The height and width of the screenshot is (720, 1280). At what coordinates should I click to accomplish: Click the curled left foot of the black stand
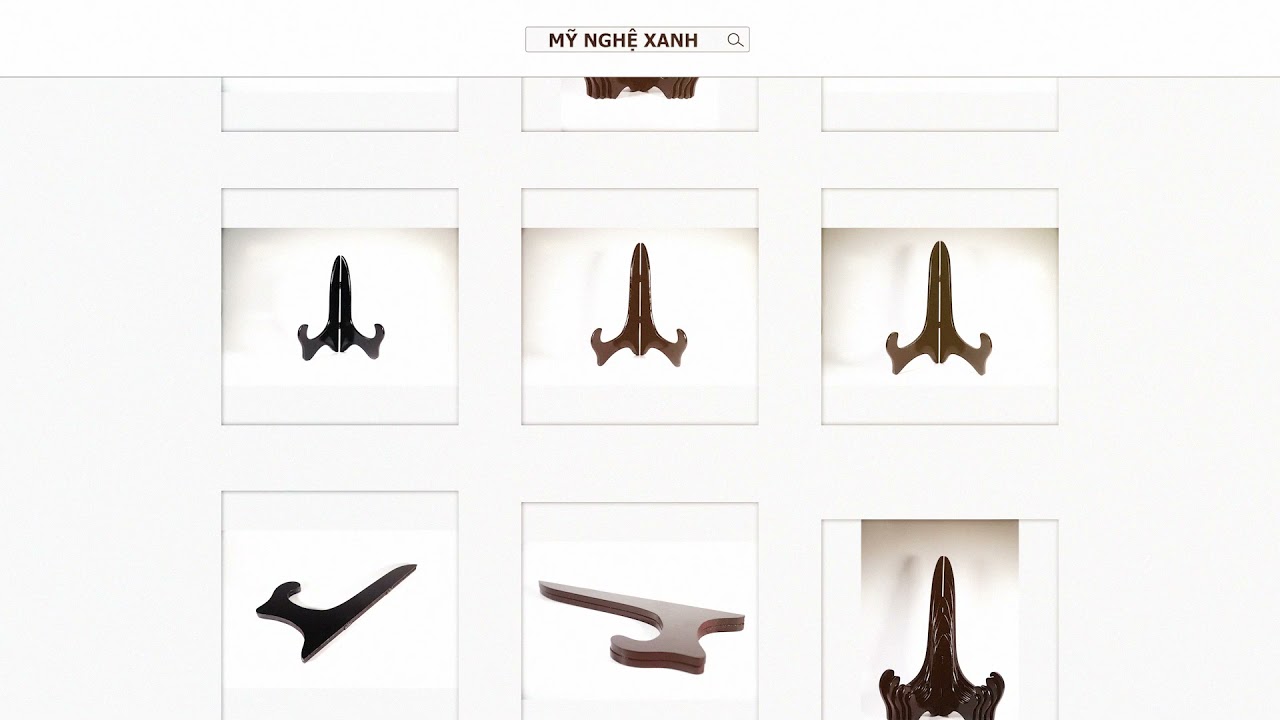[309, 342]
